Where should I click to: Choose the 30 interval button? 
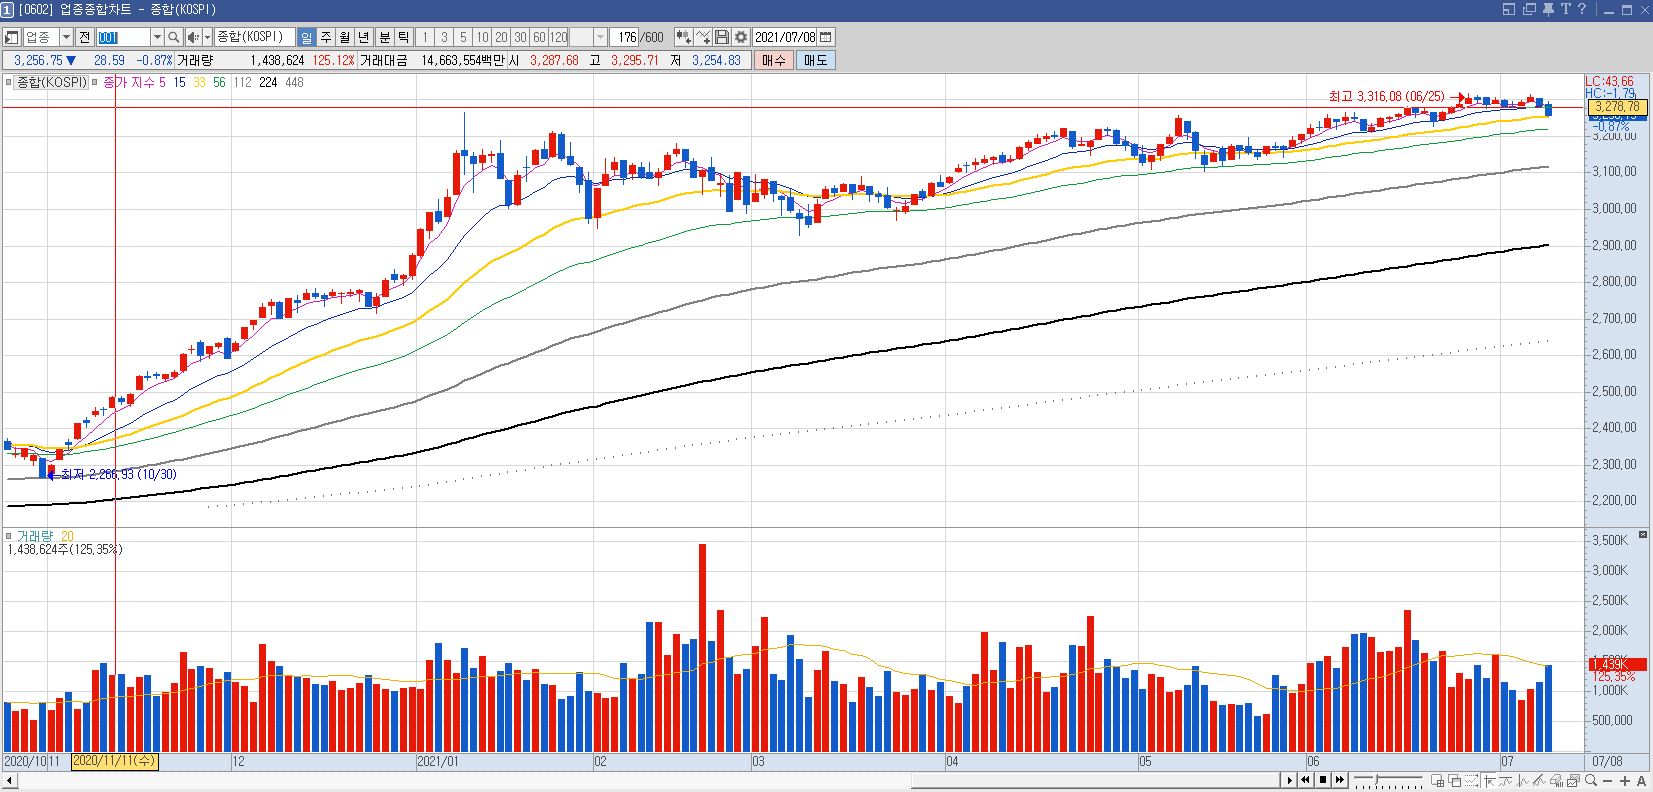tap(520, 37)
